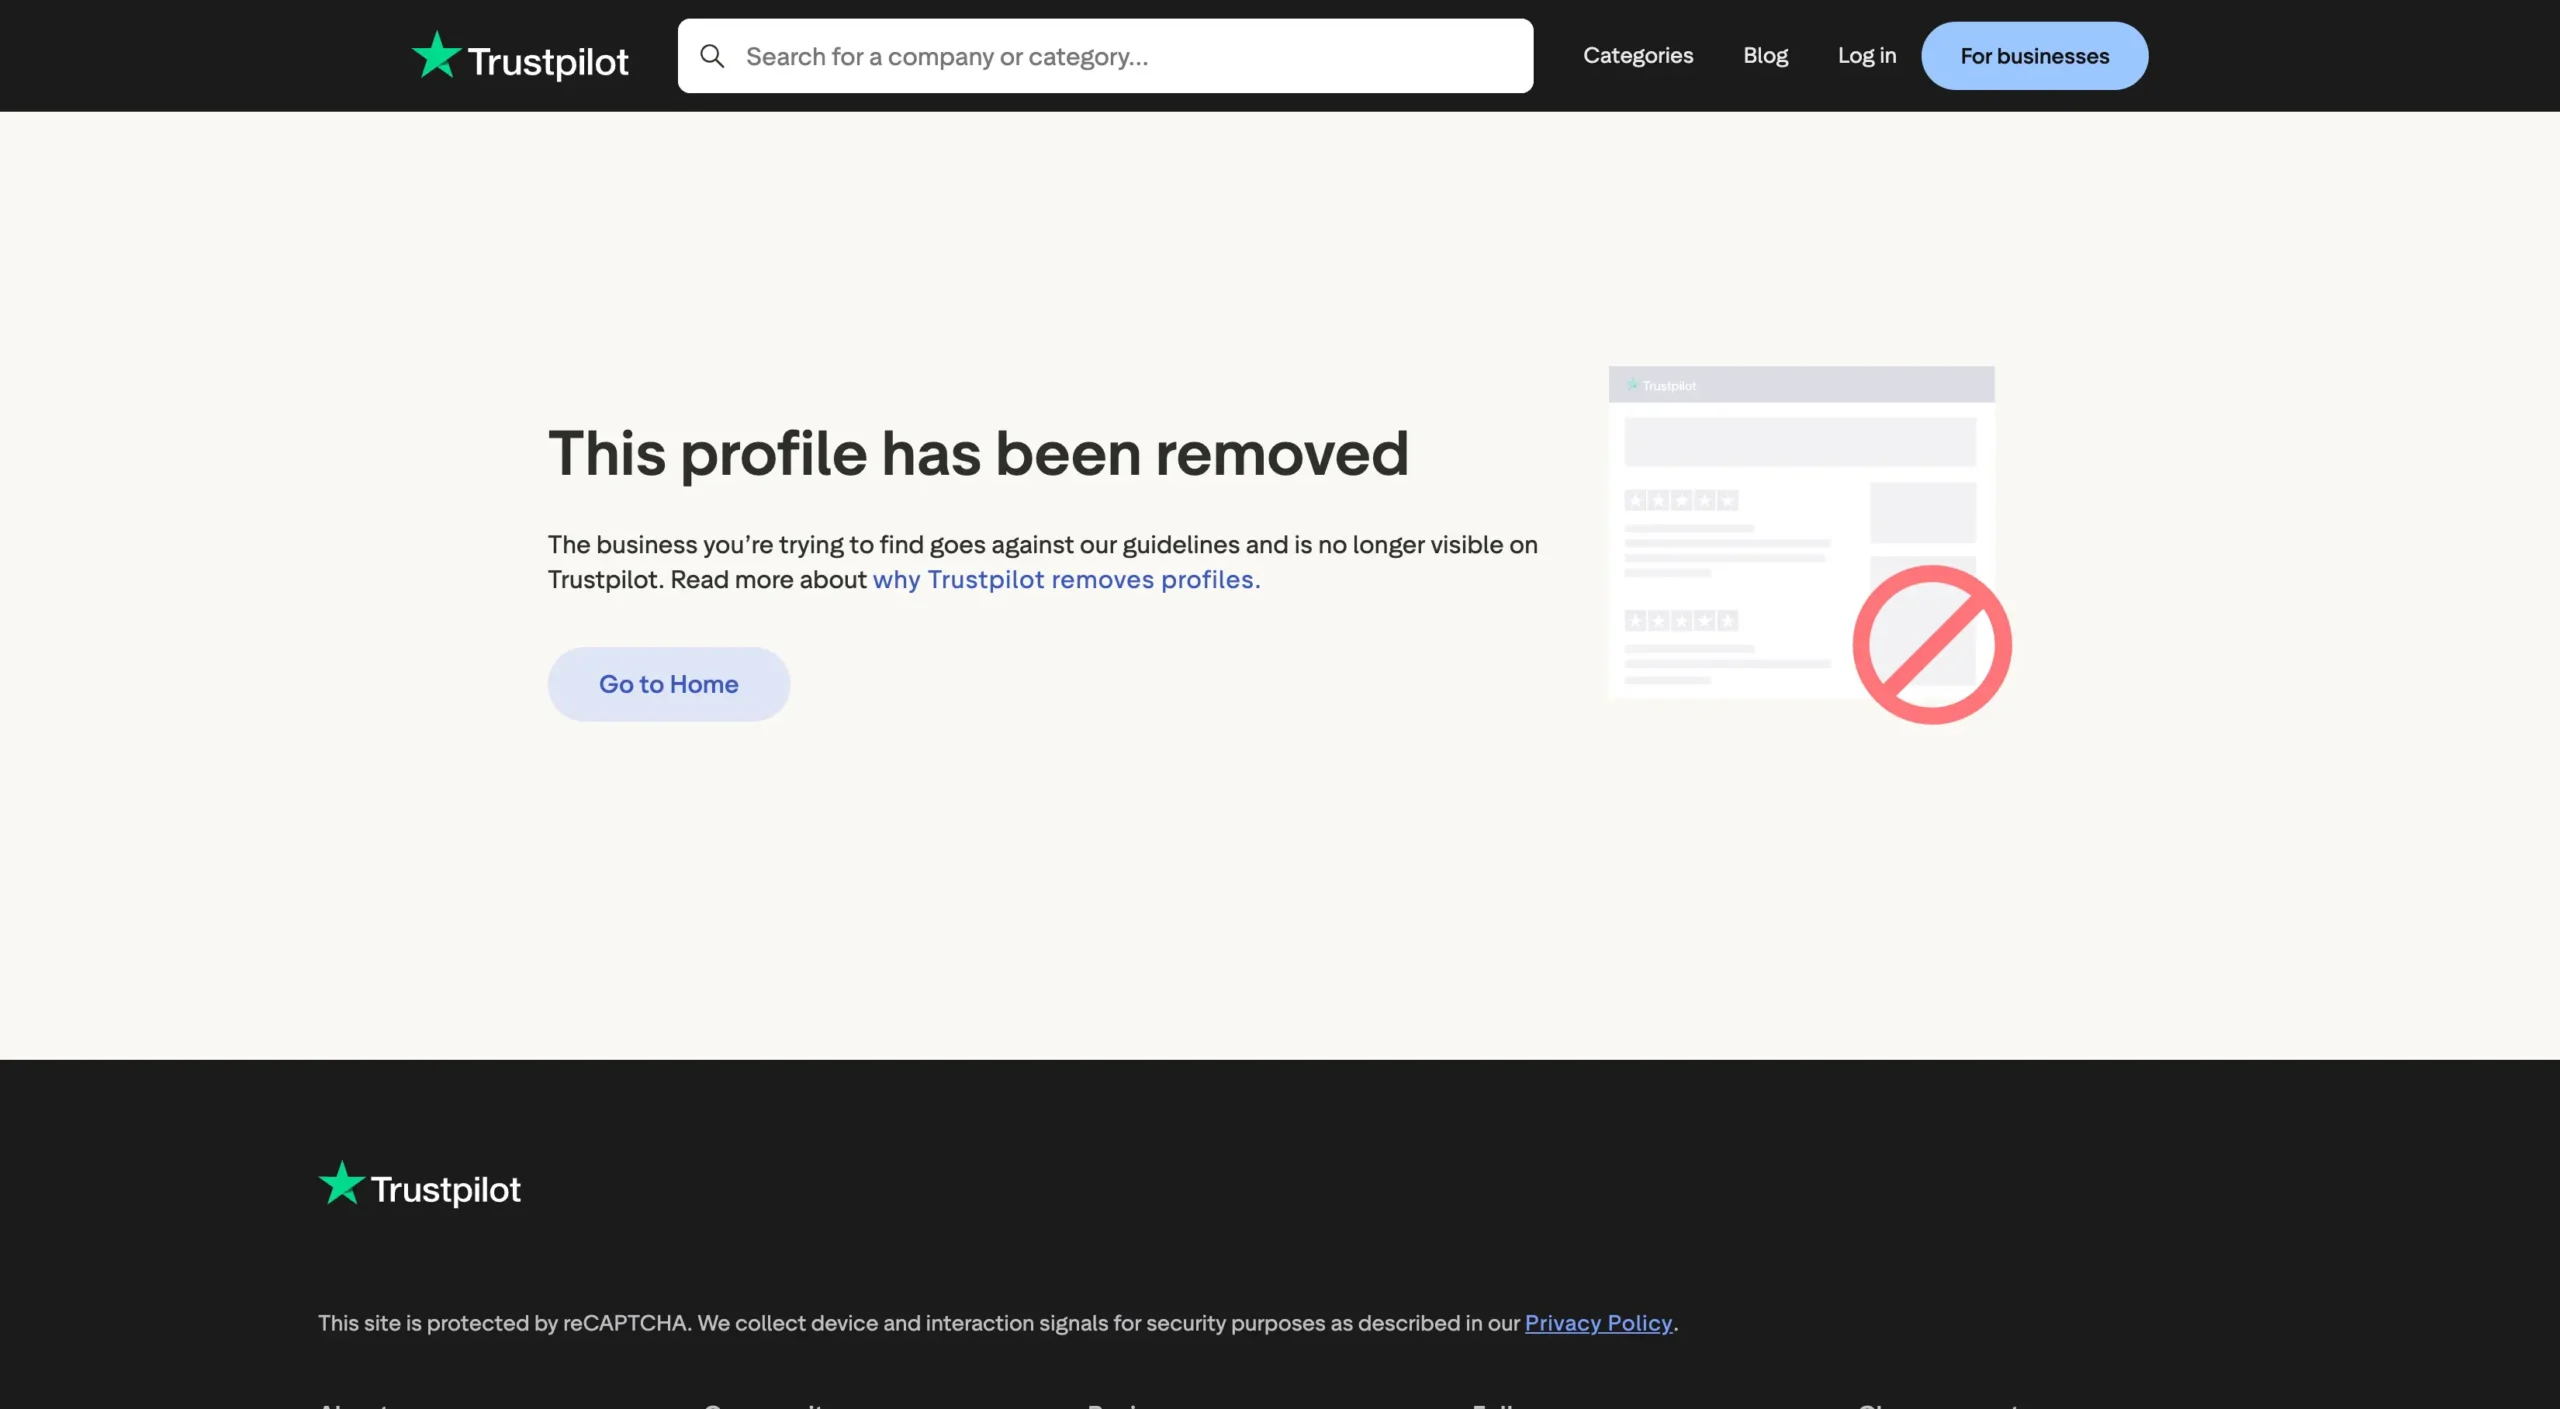
Task: Click Log in in the top navigation
Action: [x=1866, y=56]
